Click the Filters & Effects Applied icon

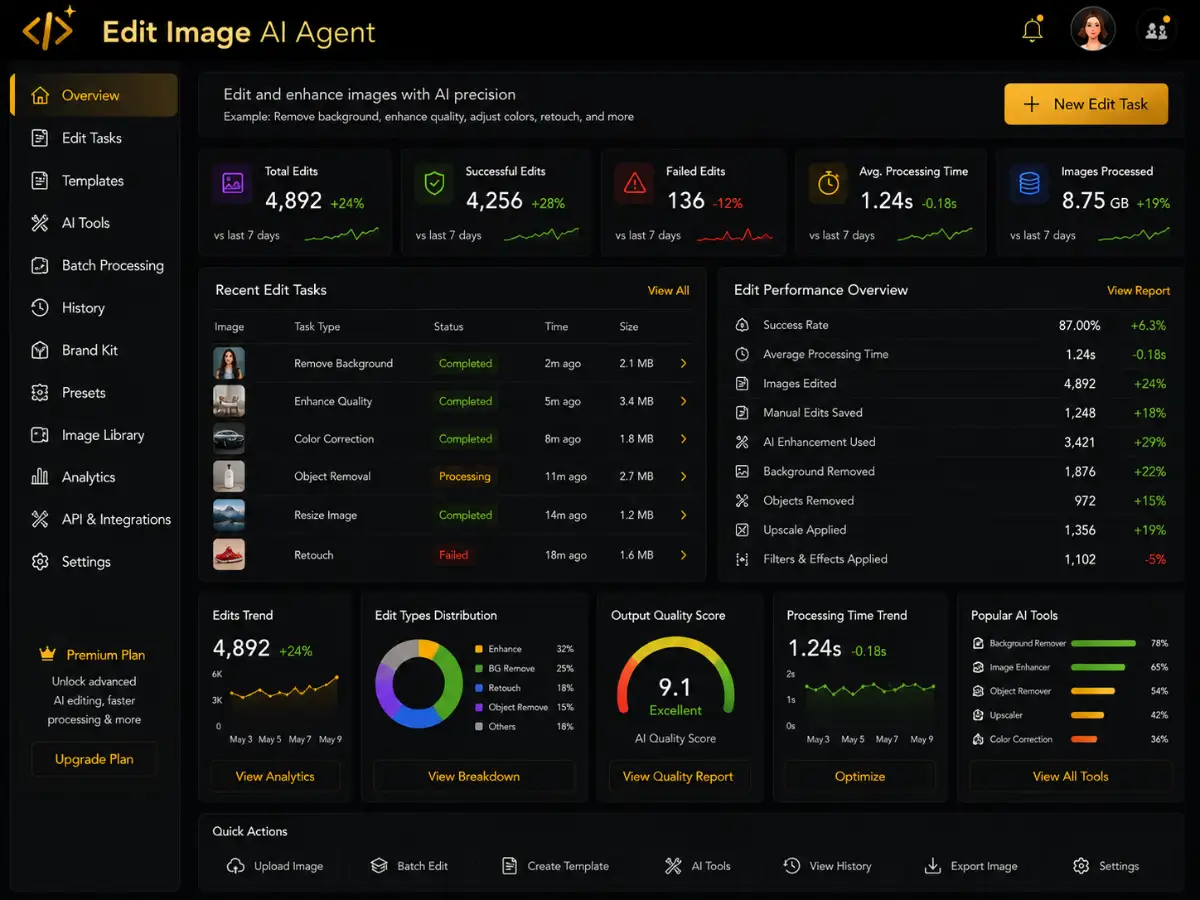point(742,559)
